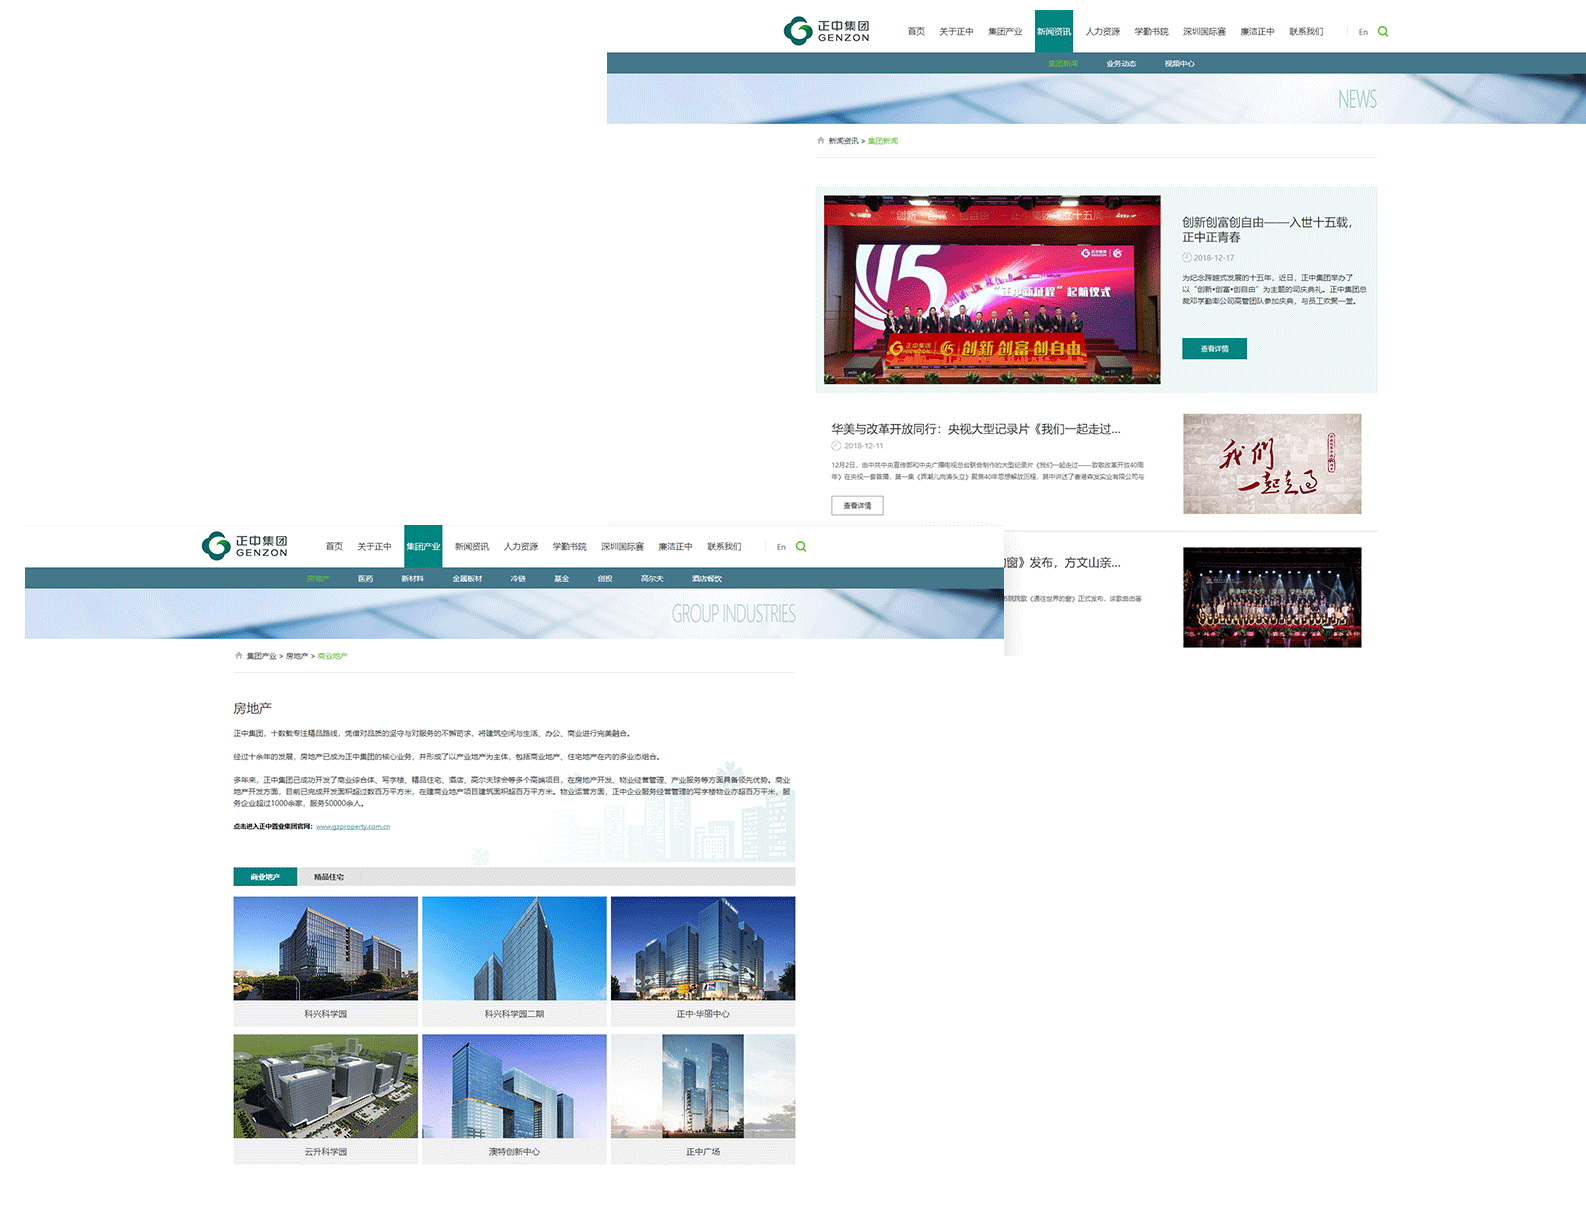
Task: Switch language with En on the News page
Action: (1362, 32)
